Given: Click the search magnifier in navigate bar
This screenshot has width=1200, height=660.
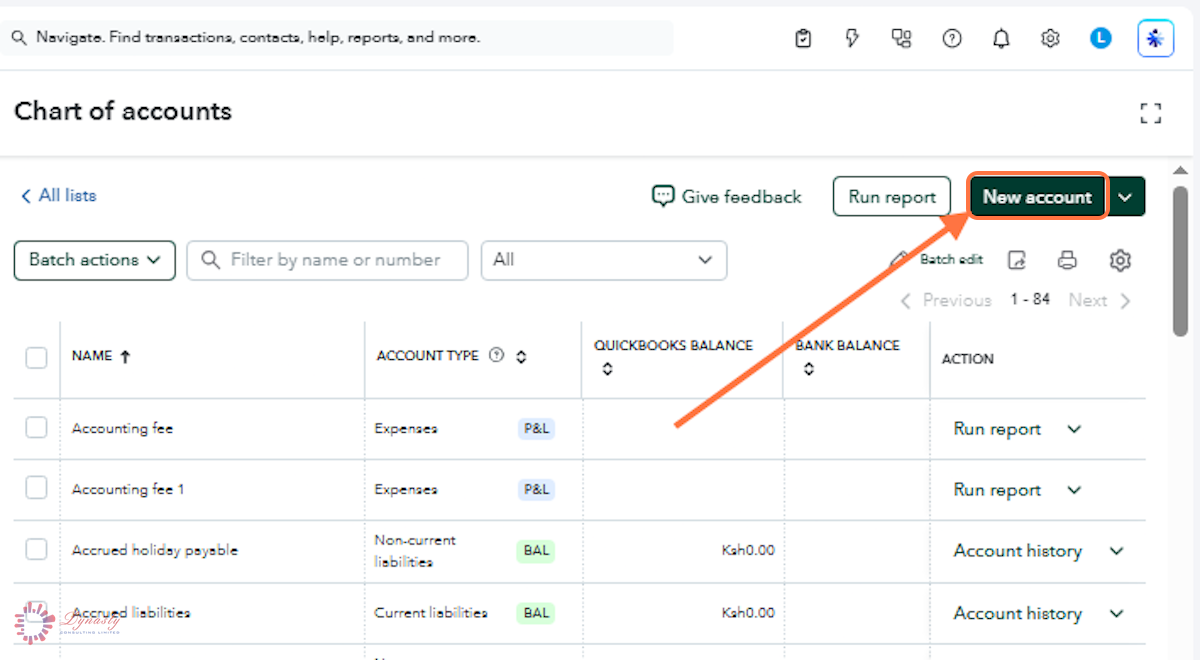Looking at the screenshot, I should click(x=19, y=38).
